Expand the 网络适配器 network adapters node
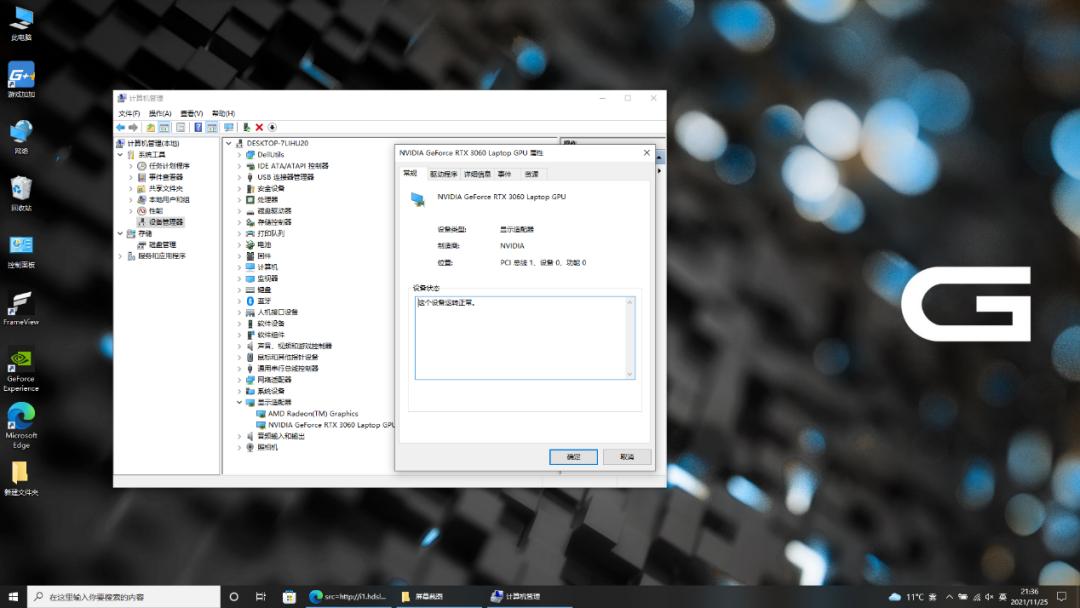Image resolution: width=1080 pixels, height=608 pixels. pos(240,380)
